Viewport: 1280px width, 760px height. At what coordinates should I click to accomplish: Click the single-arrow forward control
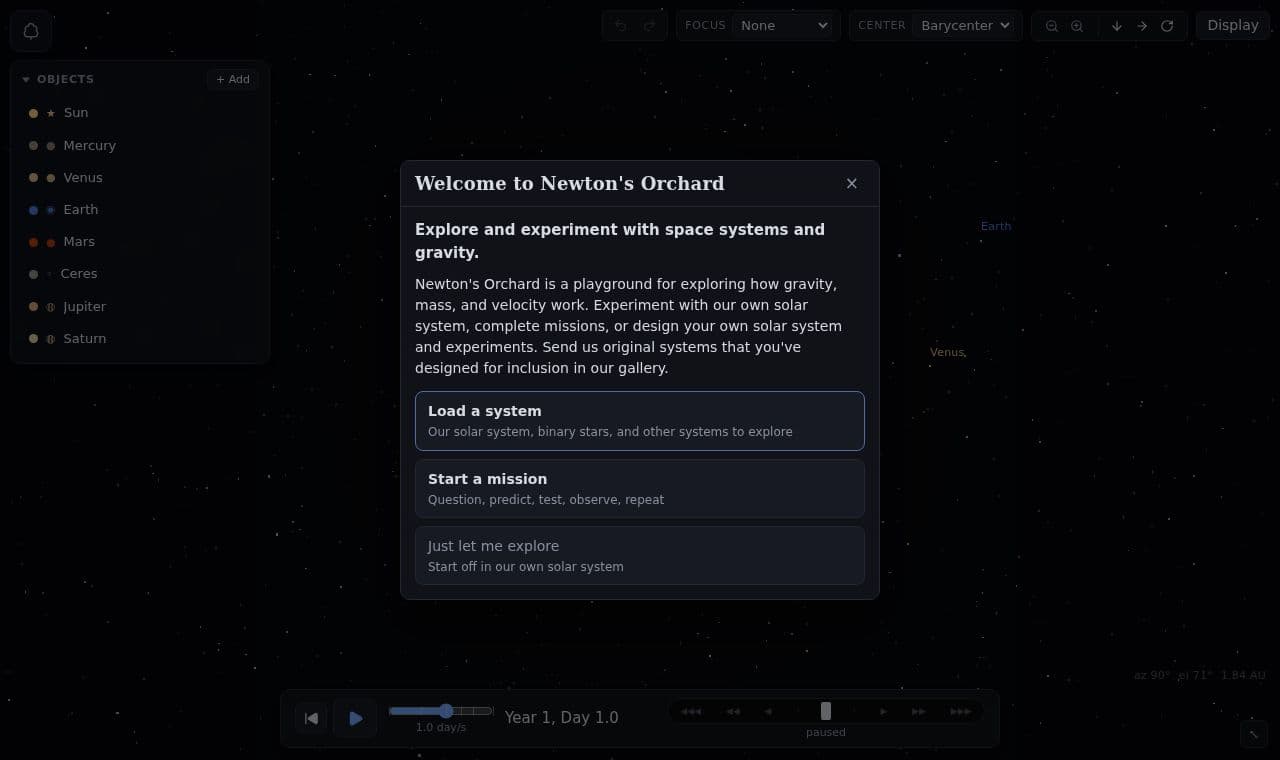point(883,711)
